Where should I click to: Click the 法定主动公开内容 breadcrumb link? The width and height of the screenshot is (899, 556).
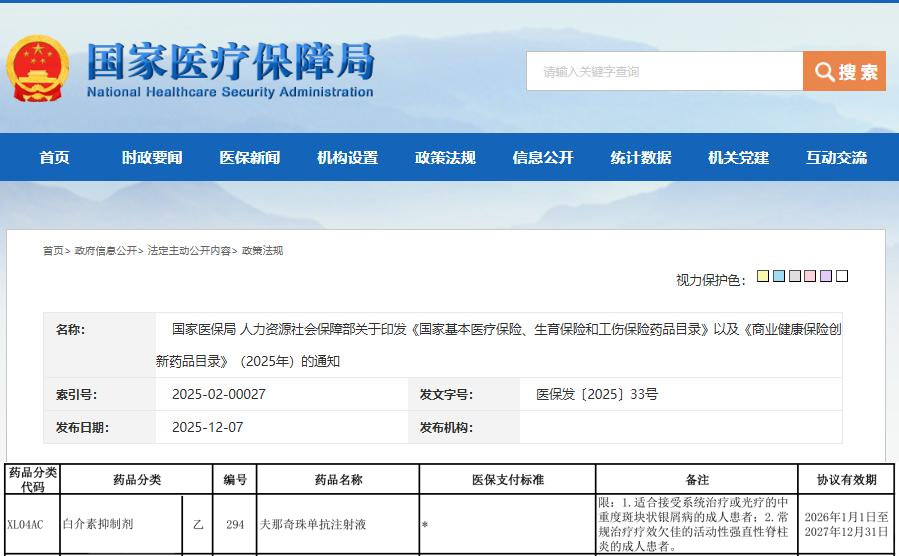[x=189, y=251]
